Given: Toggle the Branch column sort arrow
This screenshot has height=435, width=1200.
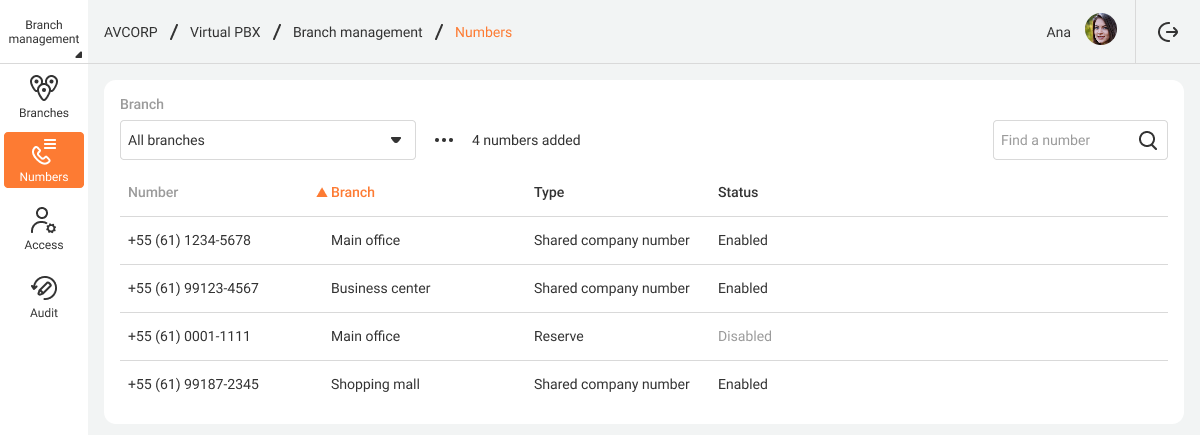Looking at the screenshot, I should click(x=322, y=192).
